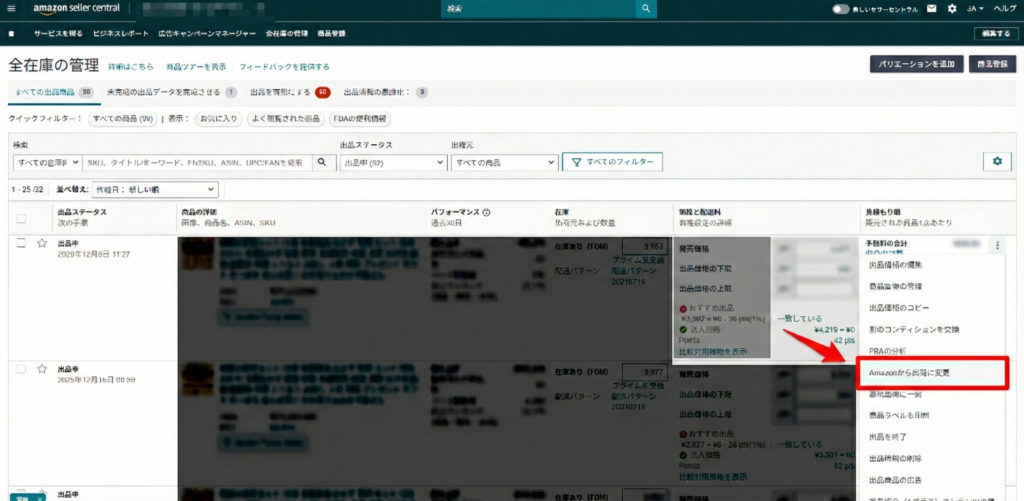This screenshot has height=501, width=1024.
Task: Check the first listing's row checkbox
Action: pos(21,243)
